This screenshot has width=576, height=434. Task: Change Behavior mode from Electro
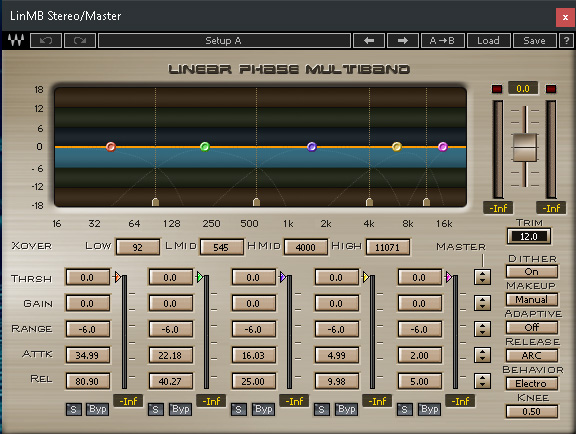tap(532, 383)
